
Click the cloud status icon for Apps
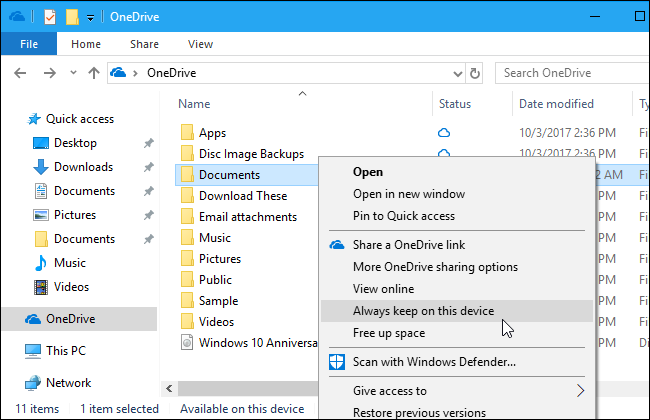click(444, 133)
